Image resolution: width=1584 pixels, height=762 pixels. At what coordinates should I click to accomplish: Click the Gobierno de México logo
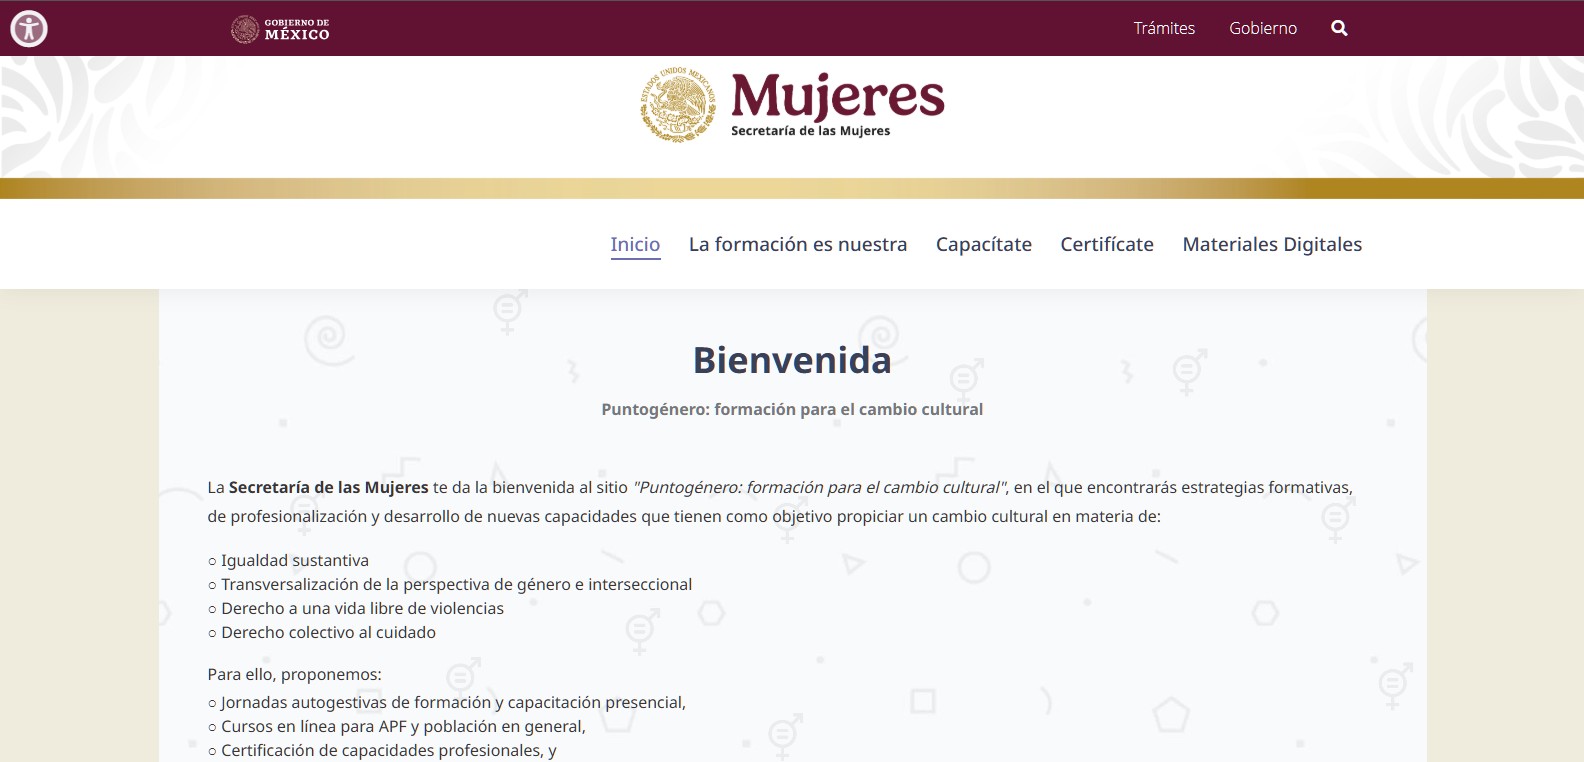tap(280, 29)
